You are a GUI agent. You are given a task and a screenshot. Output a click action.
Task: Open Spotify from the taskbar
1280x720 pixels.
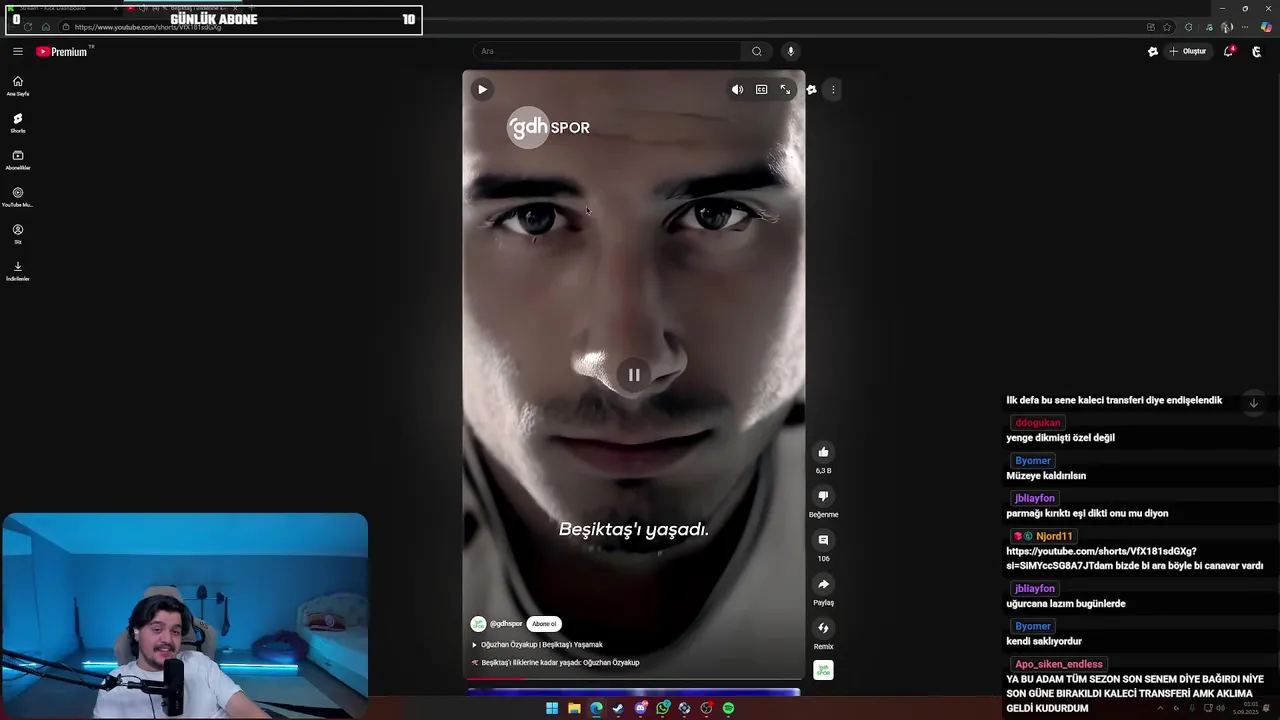(728, 708)
